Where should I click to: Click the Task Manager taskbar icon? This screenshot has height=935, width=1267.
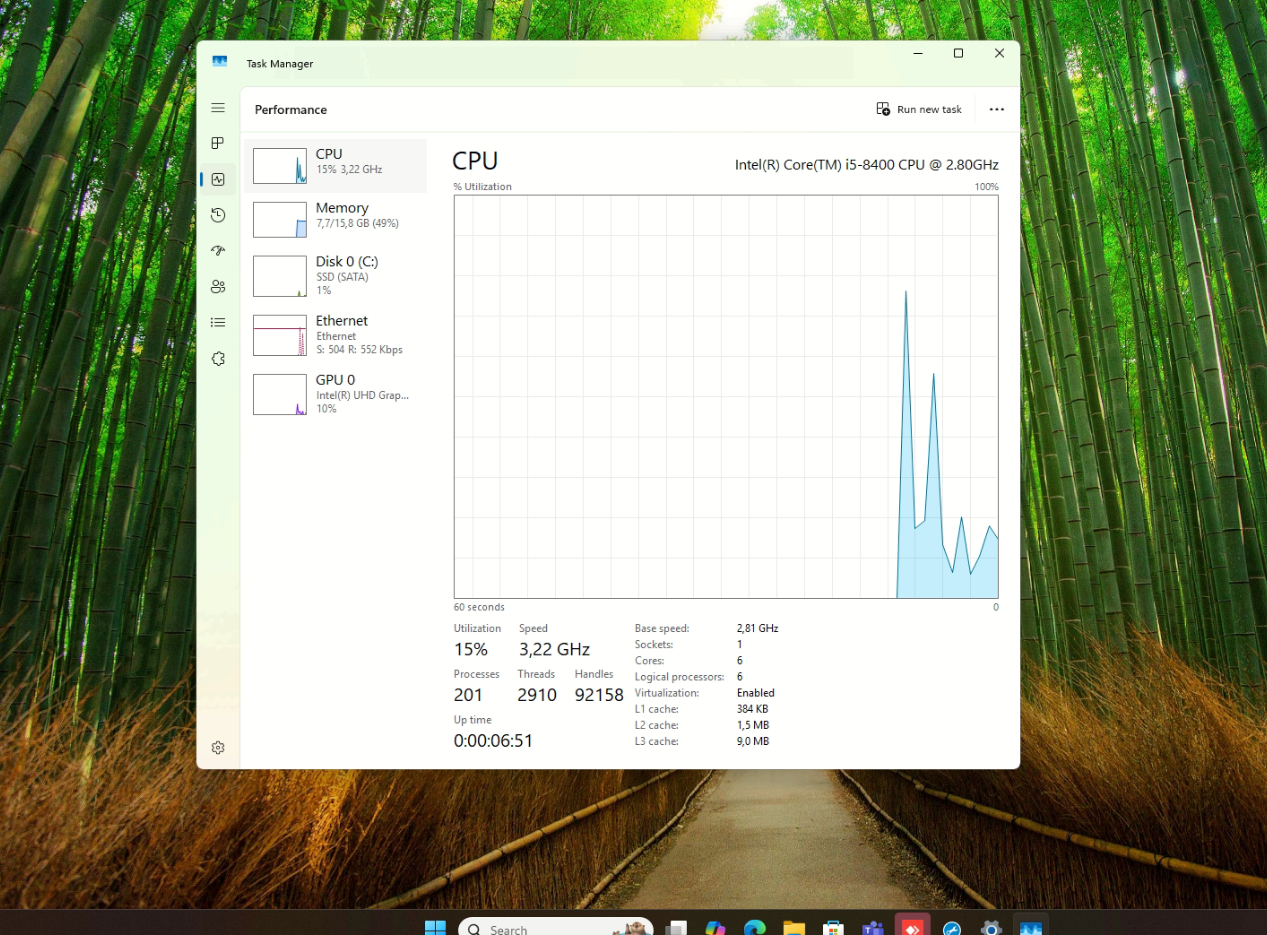[x=1030, y=926]
